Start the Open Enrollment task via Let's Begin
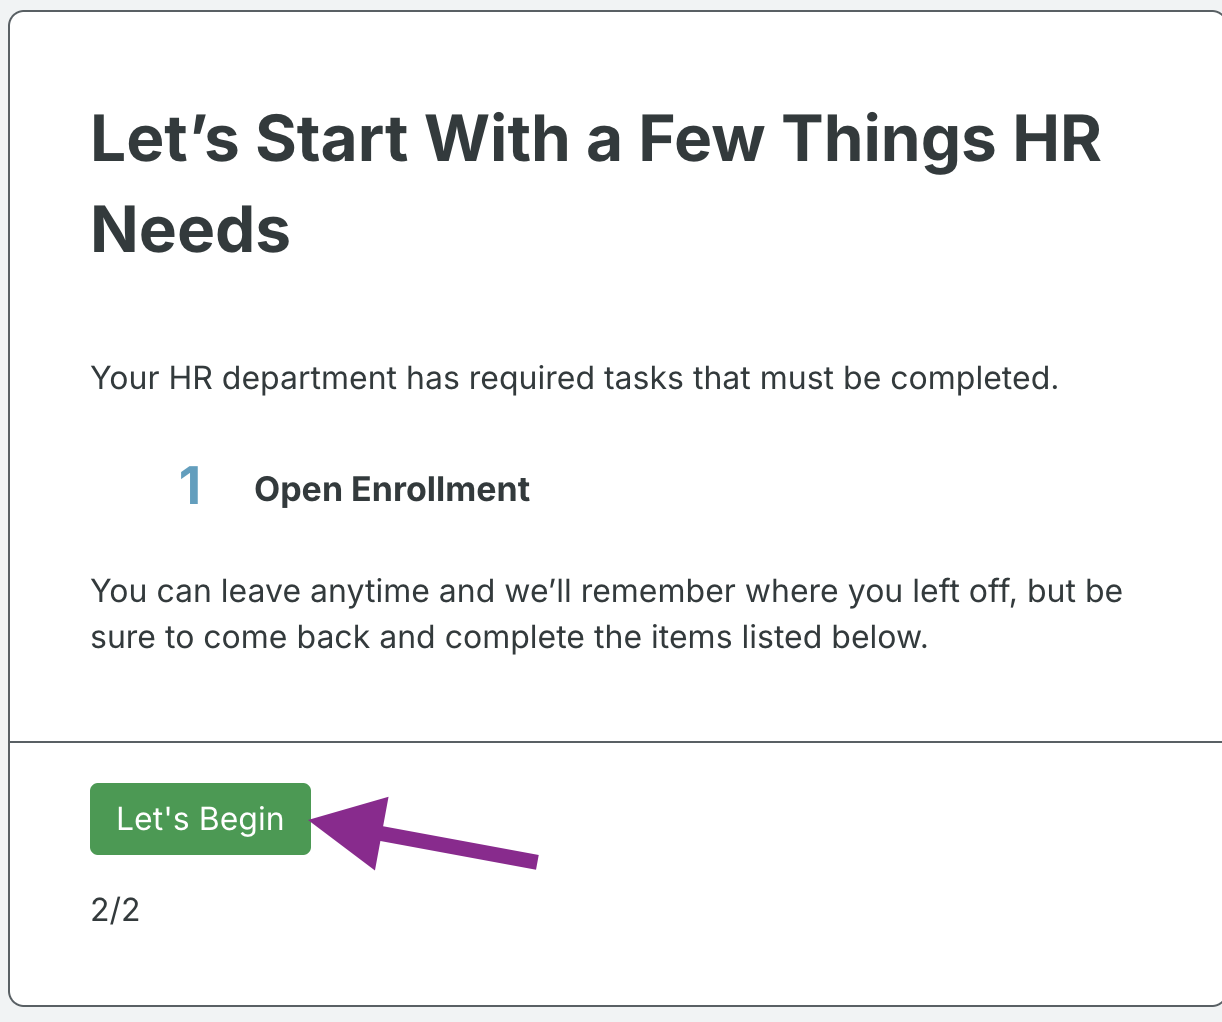 (x=199, y=818)
